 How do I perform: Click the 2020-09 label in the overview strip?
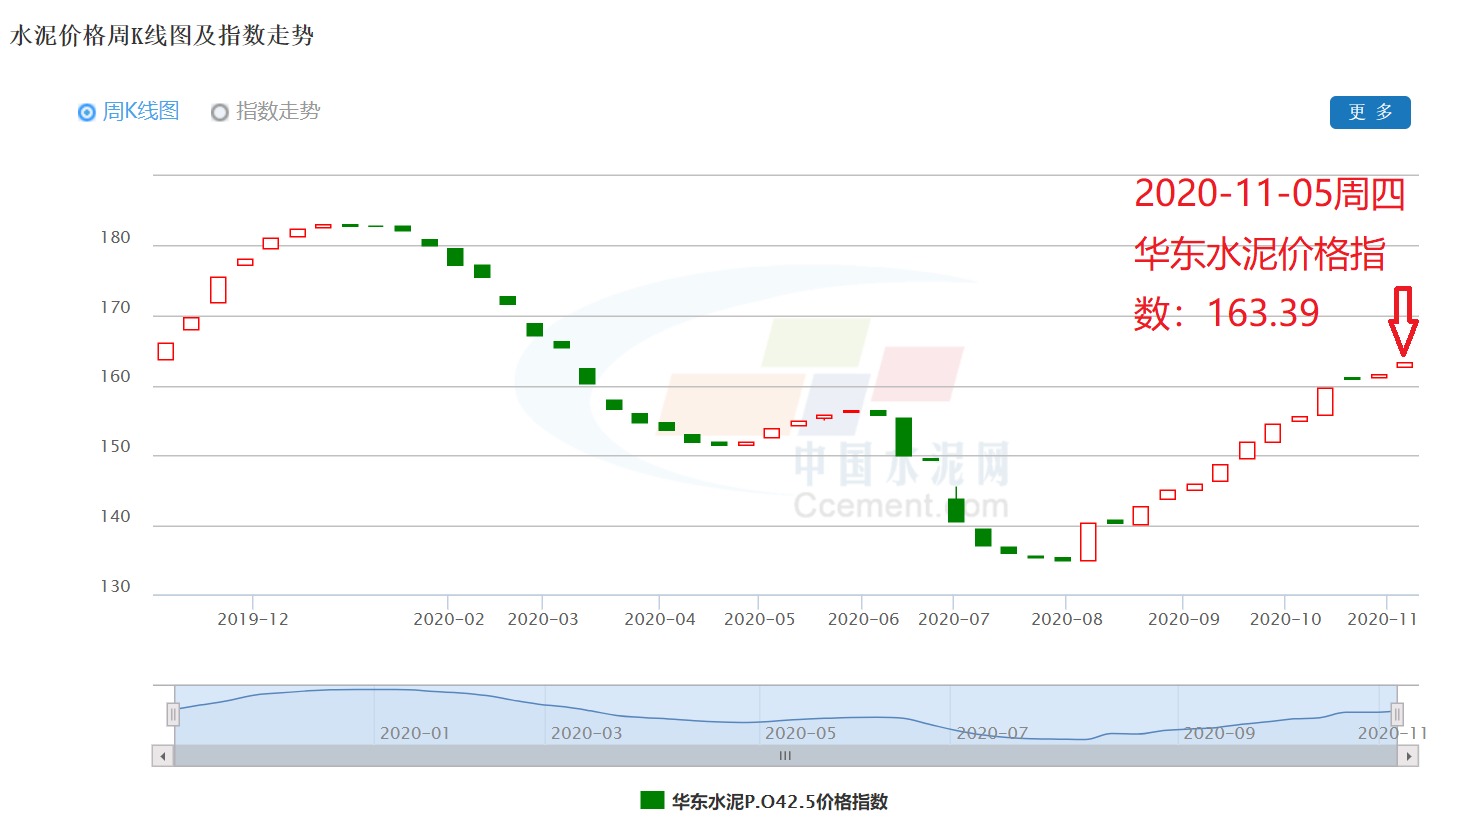coord(1219,733)
